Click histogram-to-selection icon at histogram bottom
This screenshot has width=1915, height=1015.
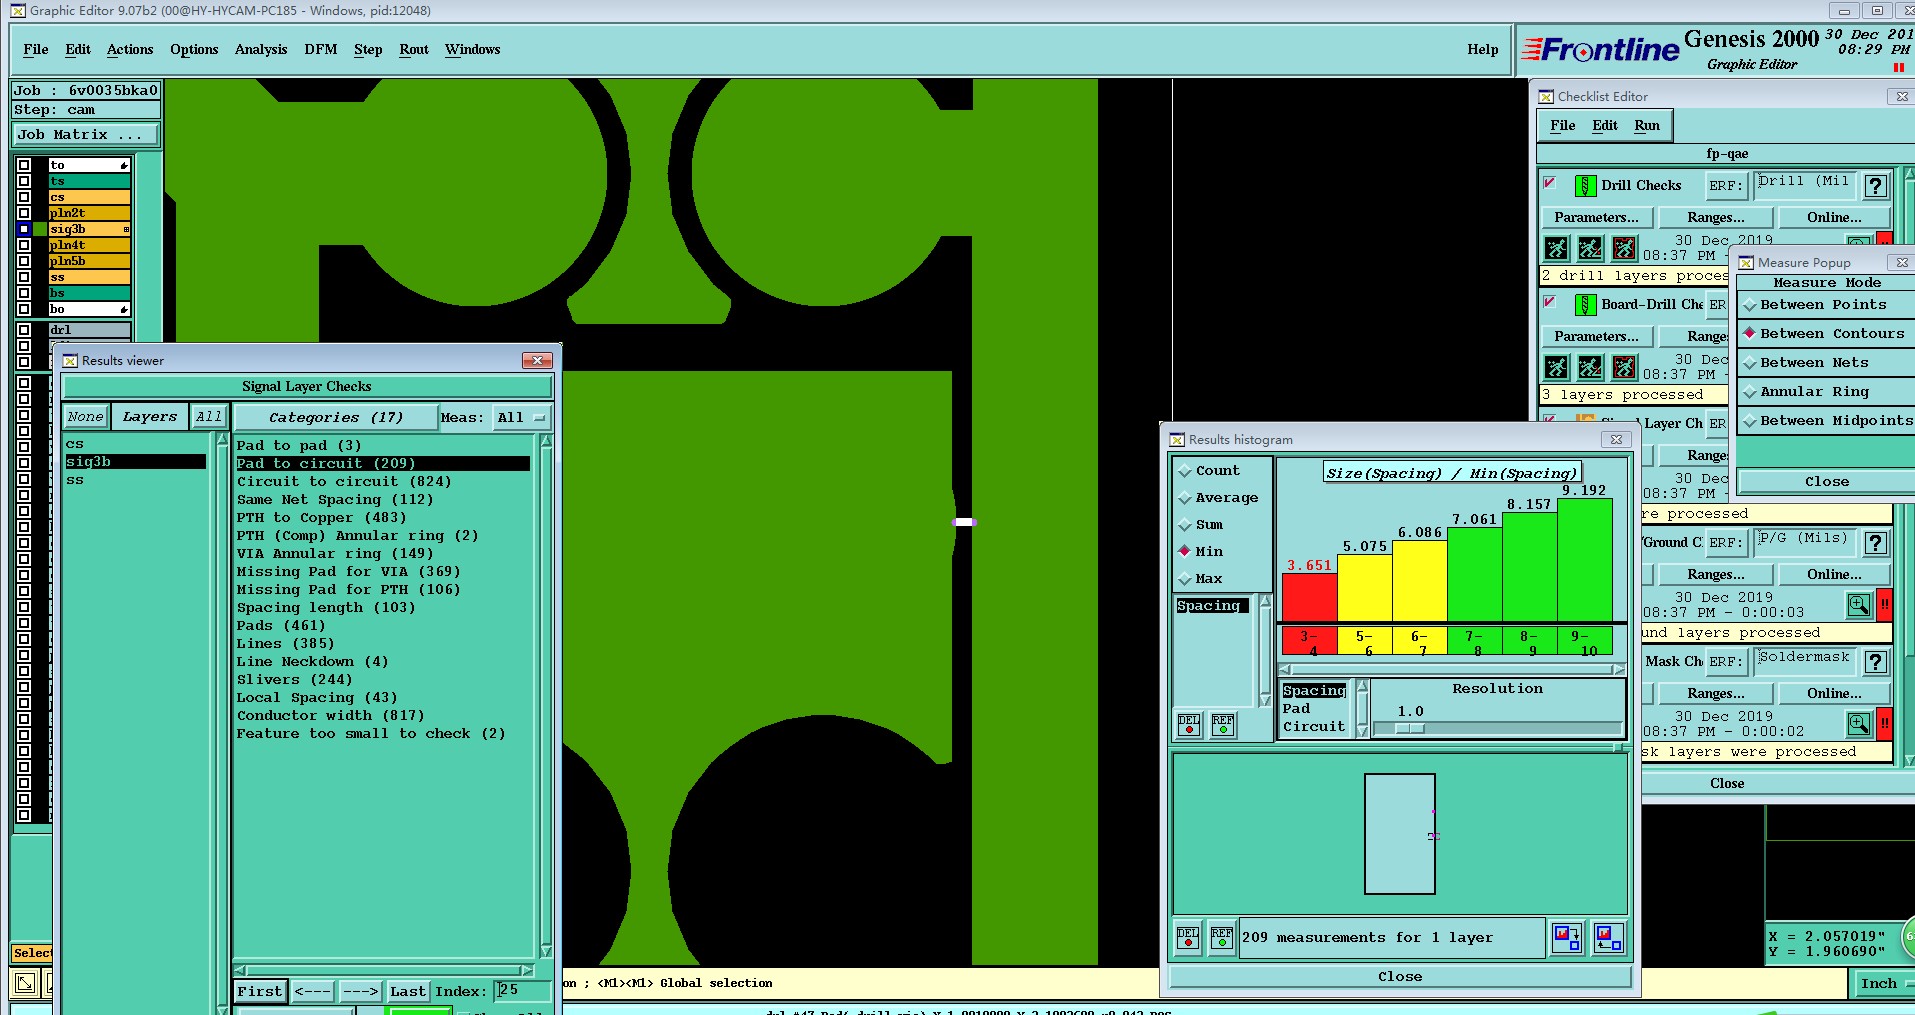(1567, 937)
